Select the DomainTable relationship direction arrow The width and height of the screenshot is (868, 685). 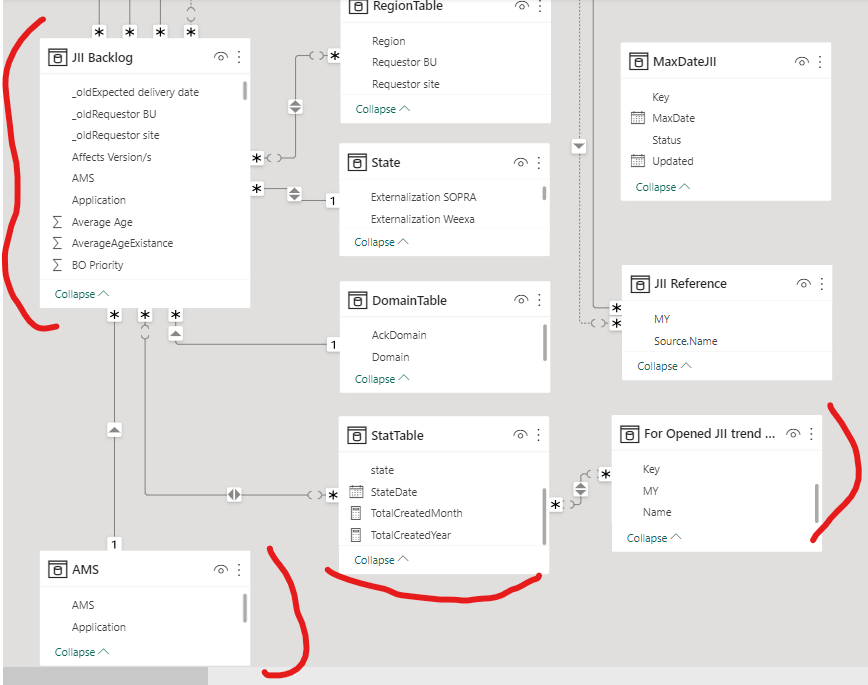[x=175, y=333]
